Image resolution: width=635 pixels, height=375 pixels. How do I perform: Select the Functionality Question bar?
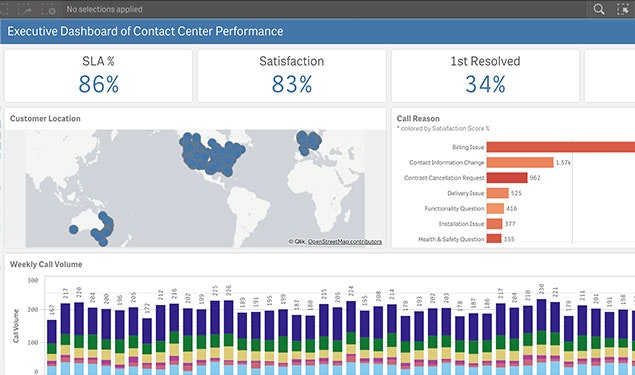pyautogui.click(x=495, y=209)
